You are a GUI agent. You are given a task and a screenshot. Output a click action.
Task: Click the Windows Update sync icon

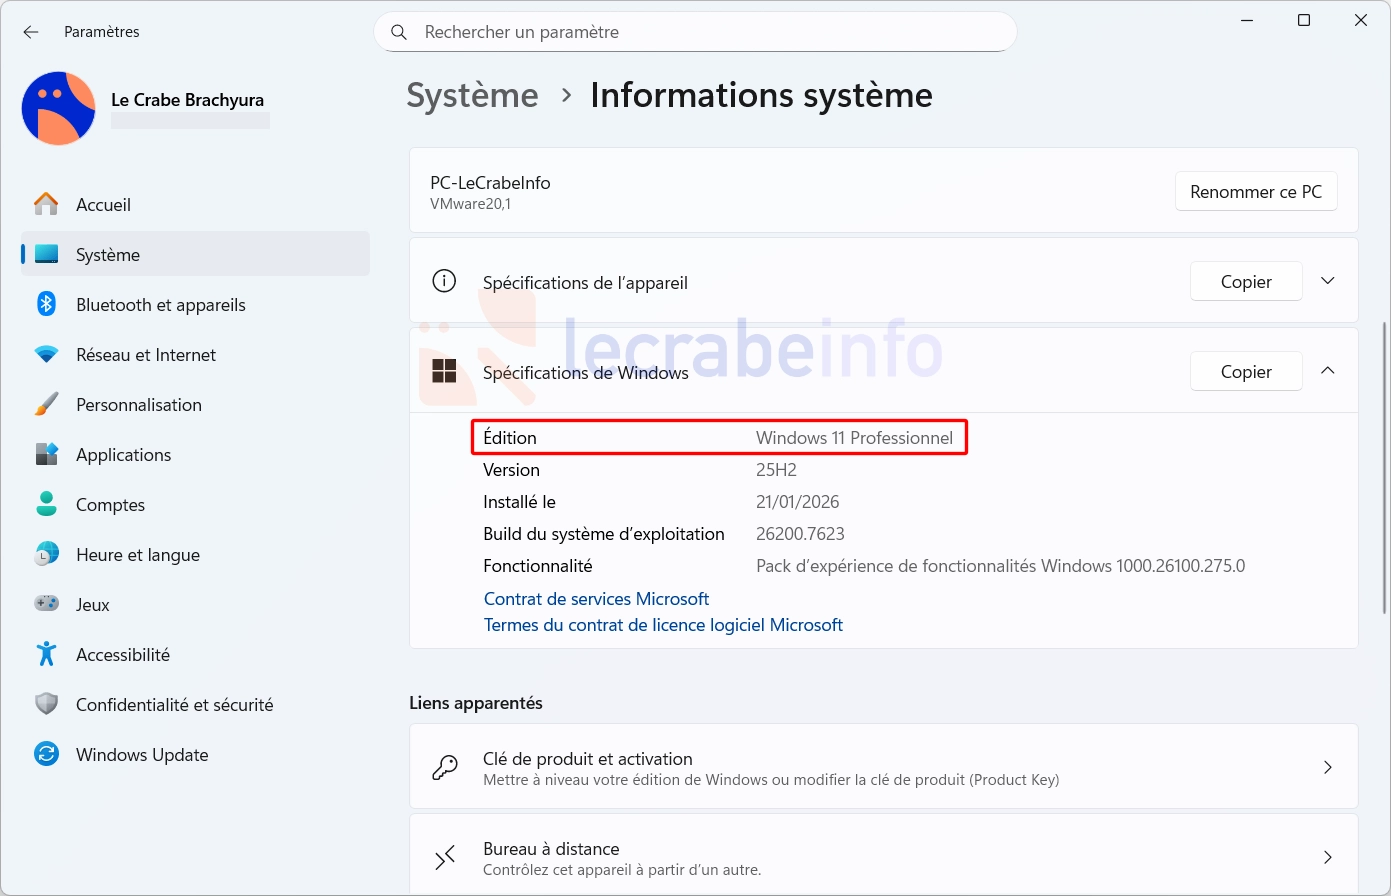(x=46, y=754)
